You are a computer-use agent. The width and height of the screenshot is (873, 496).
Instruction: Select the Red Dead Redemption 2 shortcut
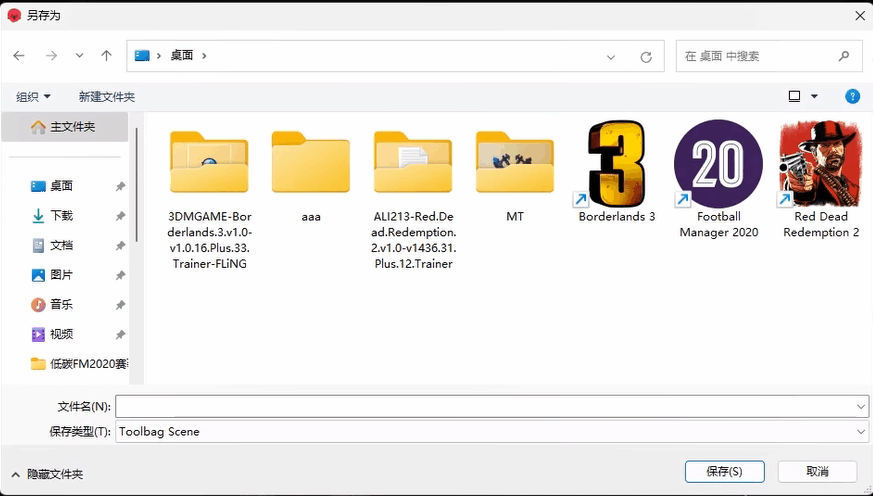[x=821, y=179]
